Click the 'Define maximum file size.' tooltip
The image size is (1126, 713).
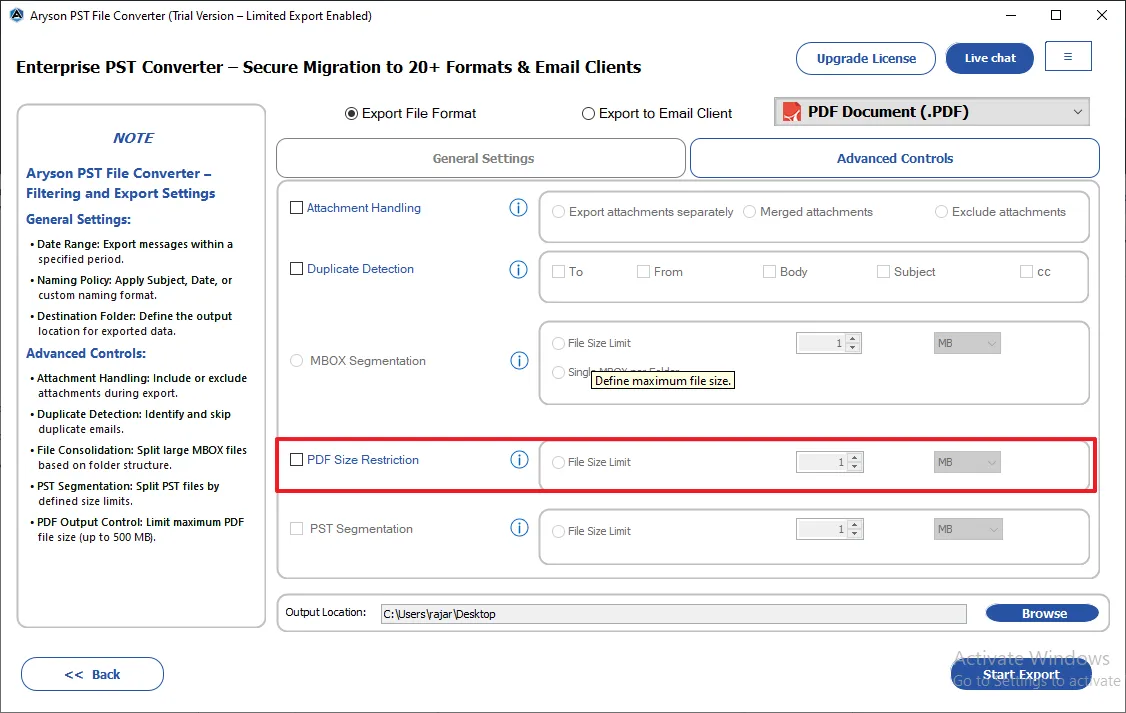pos(663,381)
